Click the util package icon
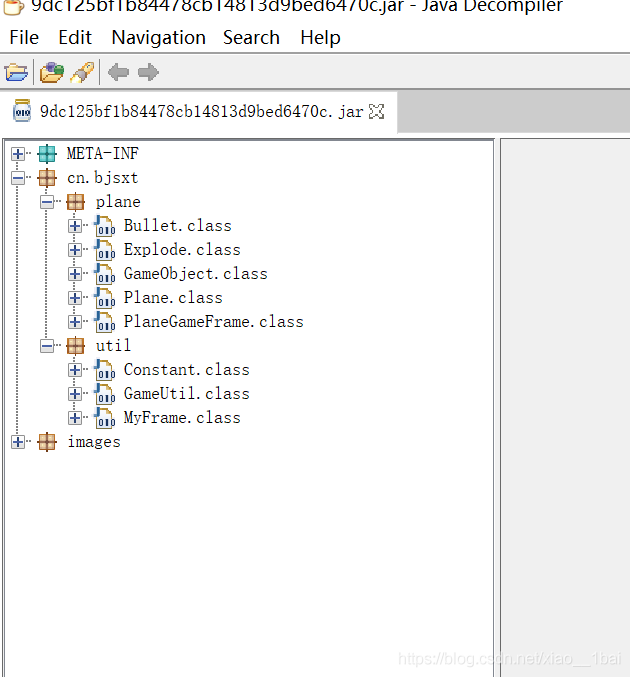The width and height of the screenshot is (630, 677). click(x=76, y=346)
